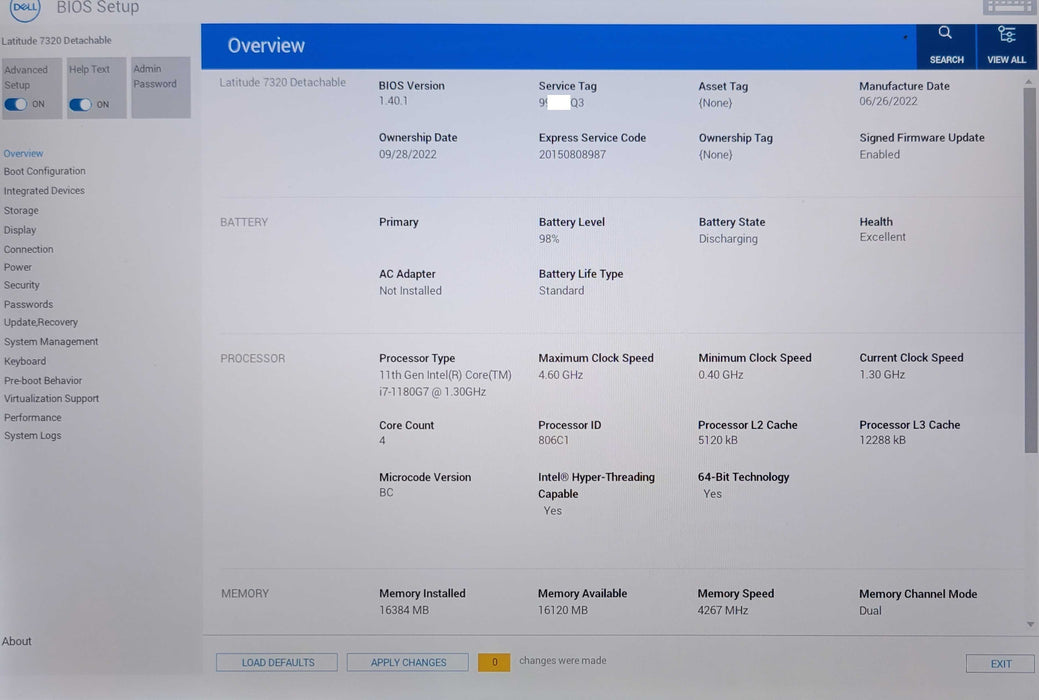Viewport: 1039px width, 700px height.
Task: Click the Maximum Clock Speed 4.60 GHz
Action: tap(561, 375)
